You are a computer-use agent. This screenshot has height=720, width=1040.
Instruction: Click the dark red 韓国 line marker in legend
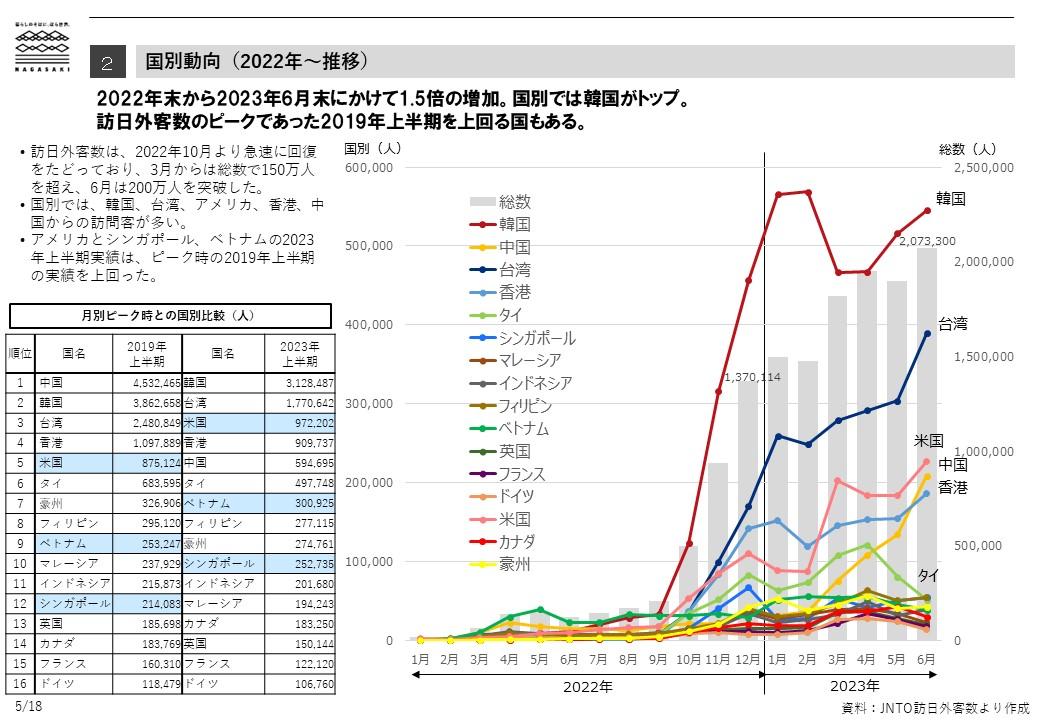pyautogui.click(x=482, y=225)
